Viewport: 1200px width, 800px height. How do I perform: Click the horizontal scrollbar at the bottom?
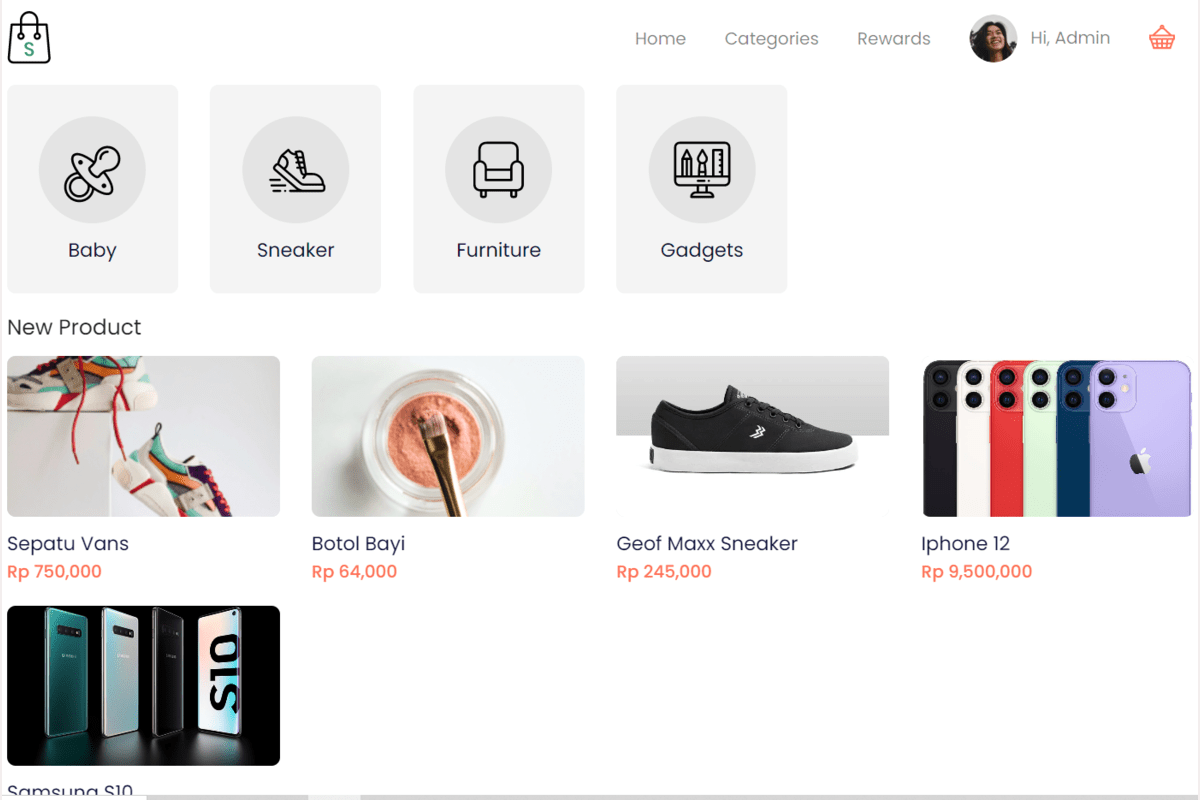coord(334,797)
